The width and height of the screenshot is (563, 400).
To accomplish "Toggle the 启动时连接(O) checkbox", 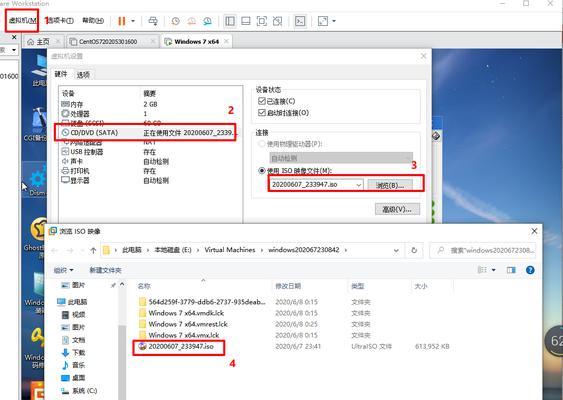I will pyautogui.click(x=262, y=113).
